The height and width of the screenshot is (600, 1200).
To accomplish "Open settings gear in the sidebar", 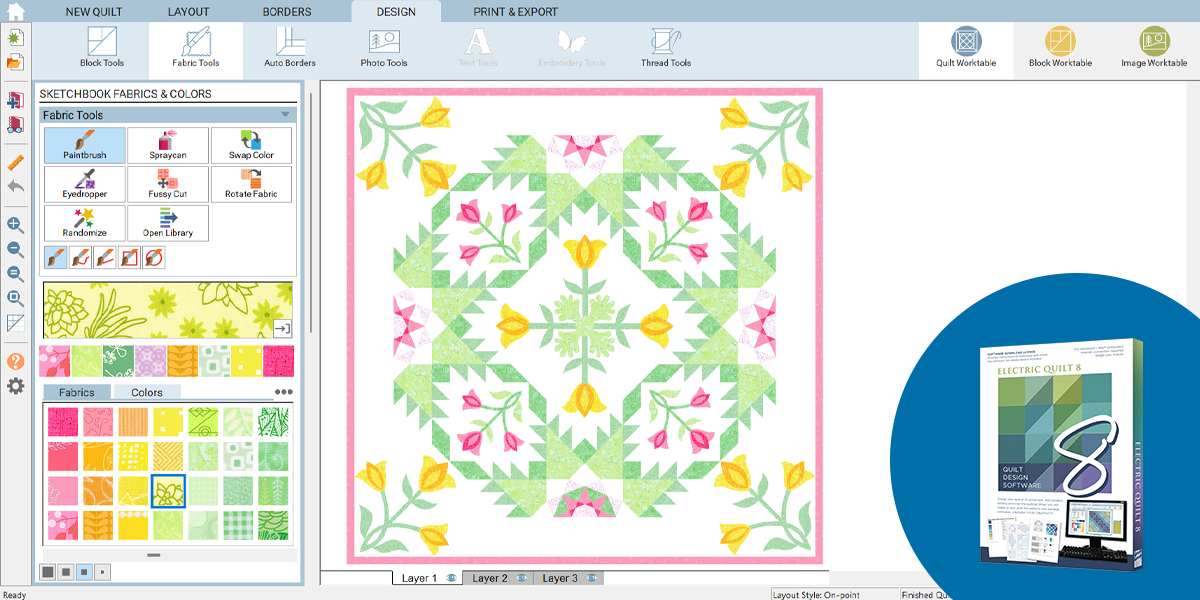I will [15, 385].
